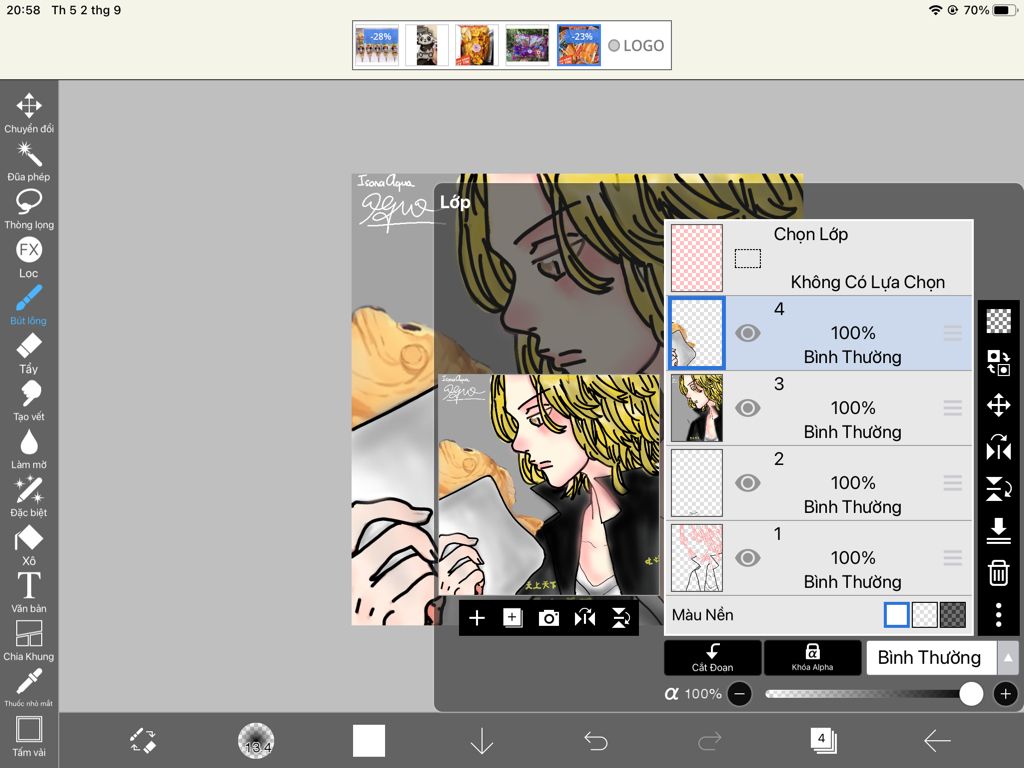The height and width of the screenshot is (768, 1024).
Task: Select the Xô bucket fill tool
Action: coord(29,545)
